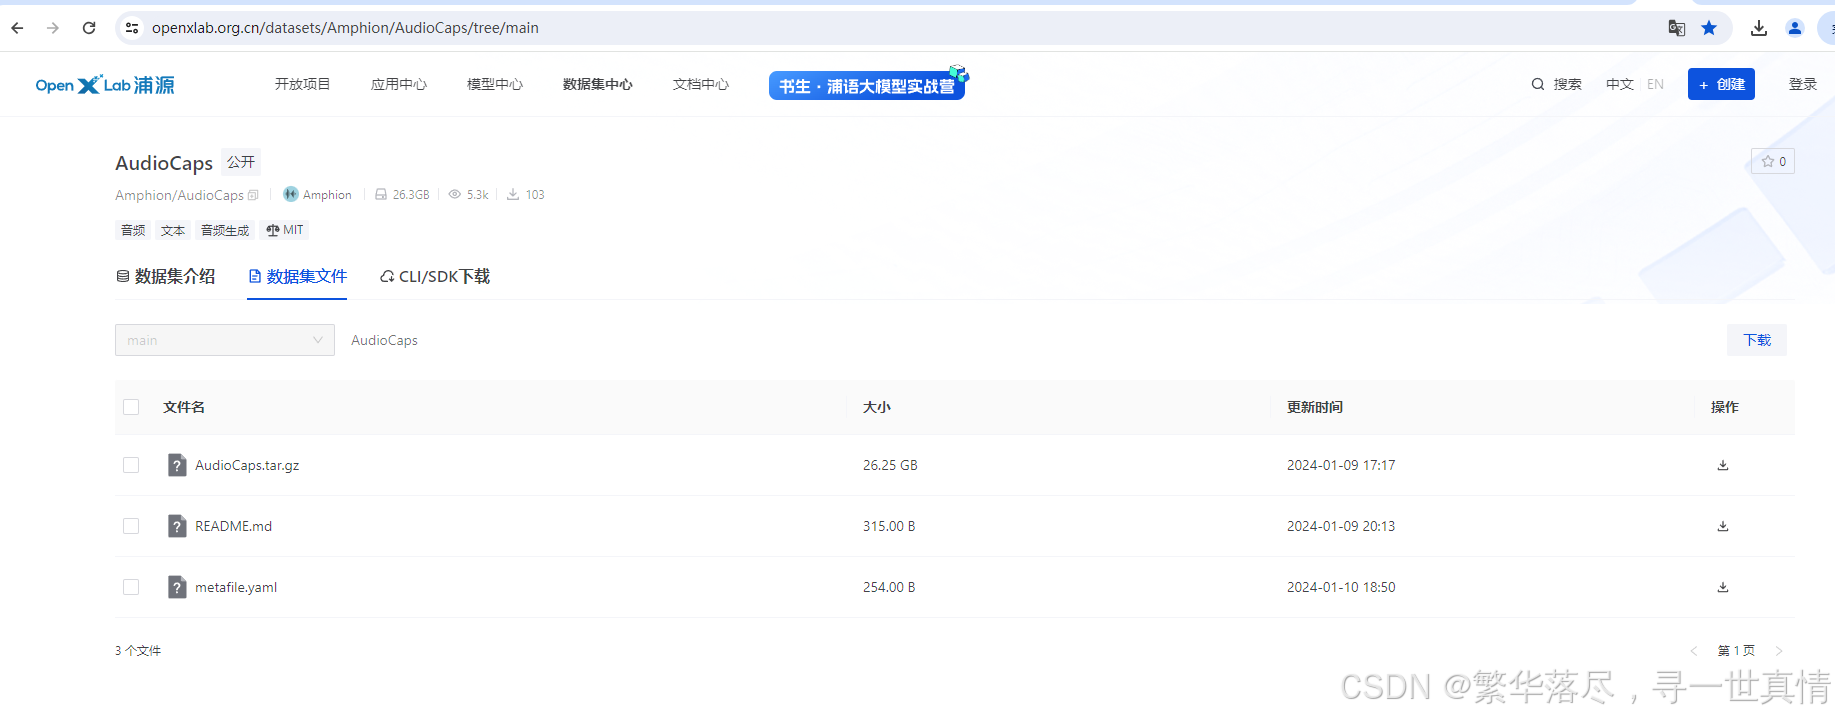Click the 更新时间 column header
1835x719 pixels.
coord(1315,407)
